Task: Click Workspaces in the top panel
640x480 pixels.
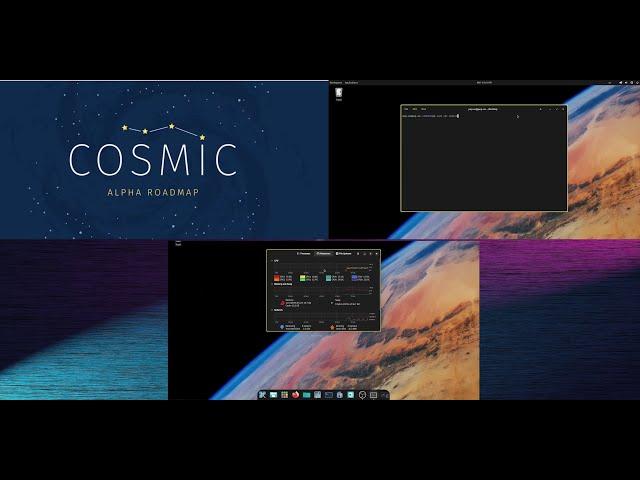Action: coord(336,83)
